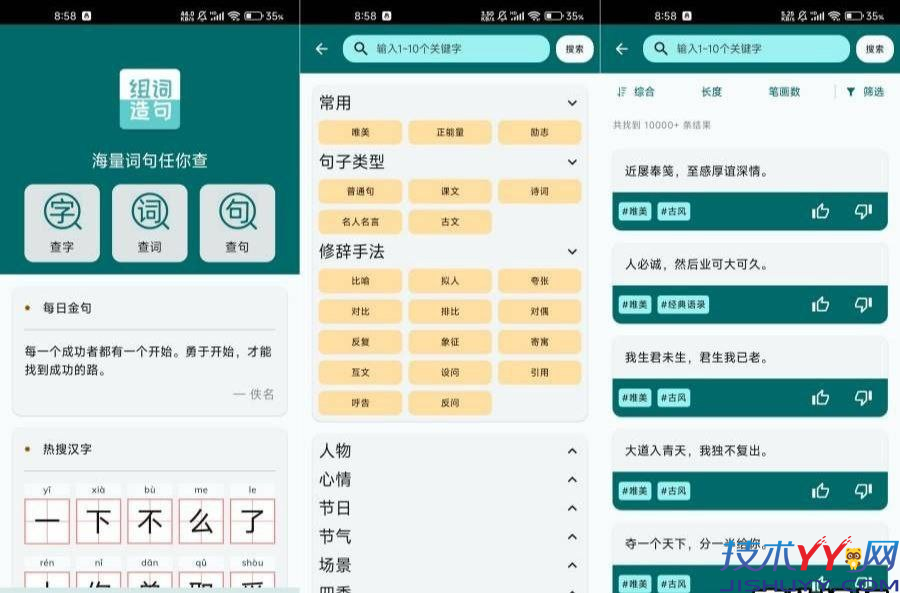Tap the back arrow on the category page
The image size is (900, 593).
(x=320, y=48)
